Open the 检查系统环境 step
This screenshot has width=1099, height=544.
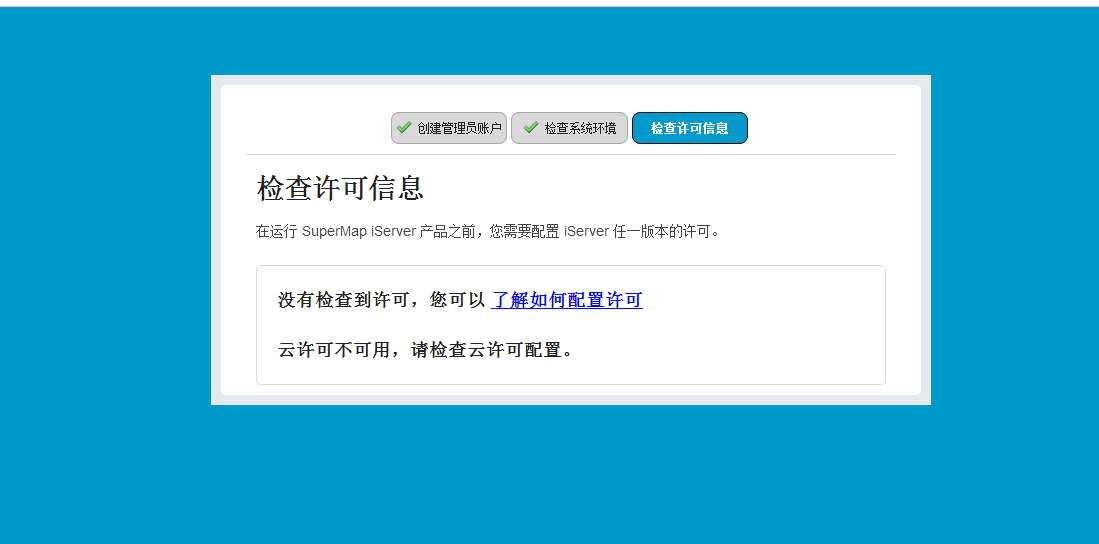tap(569, 128)
